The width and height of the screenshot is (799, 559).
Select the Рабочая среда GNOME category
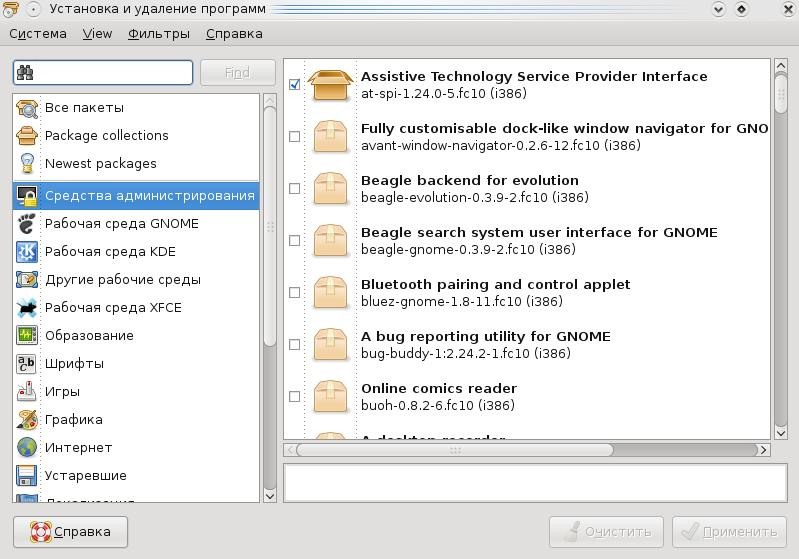136,224
